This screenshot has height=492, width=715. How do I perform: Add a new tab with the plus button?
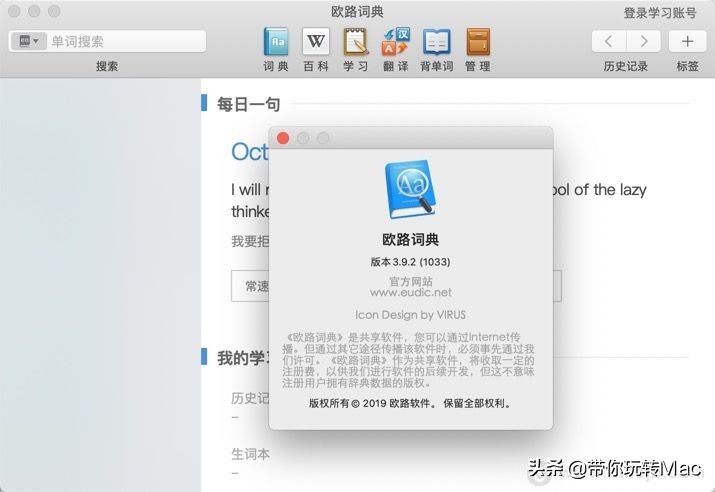point(687,41)
